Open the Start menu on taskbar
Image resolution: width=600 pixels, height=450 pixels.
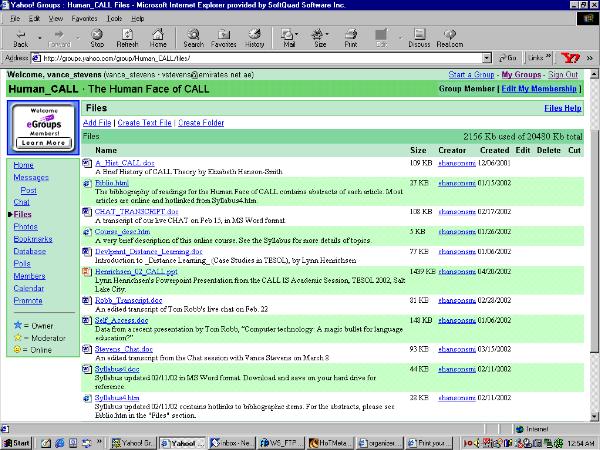pyautogui.click(x=17, y=443)
